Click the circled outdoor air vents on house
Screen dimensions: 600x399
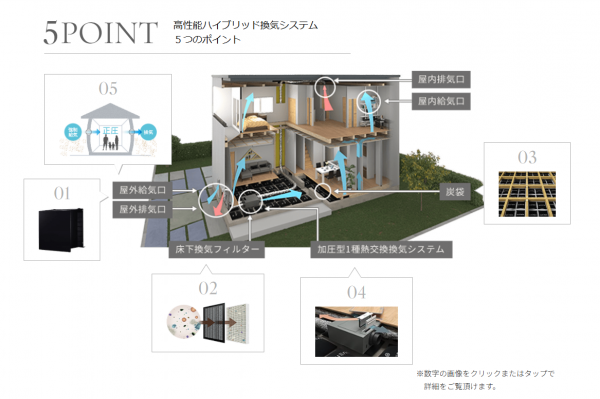(x=216, y=200)
